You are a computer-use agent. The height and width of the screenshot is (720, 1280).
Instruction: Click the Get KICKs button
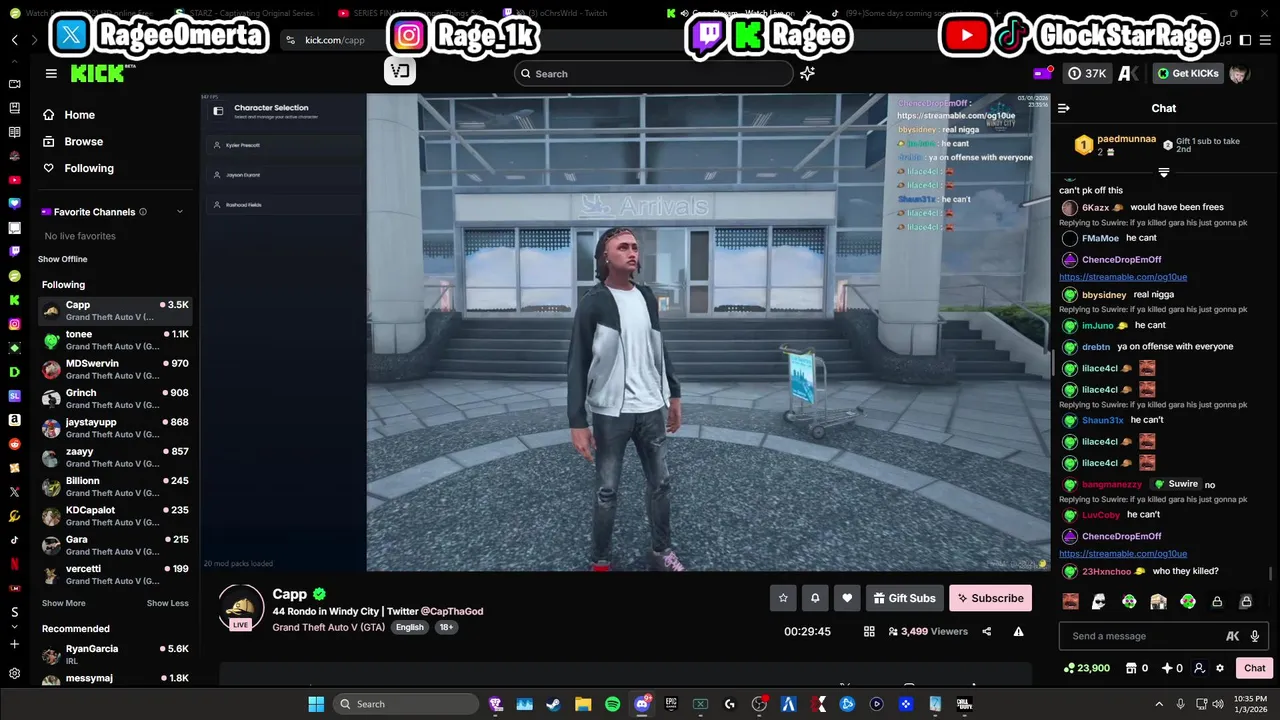[1188, 73]
